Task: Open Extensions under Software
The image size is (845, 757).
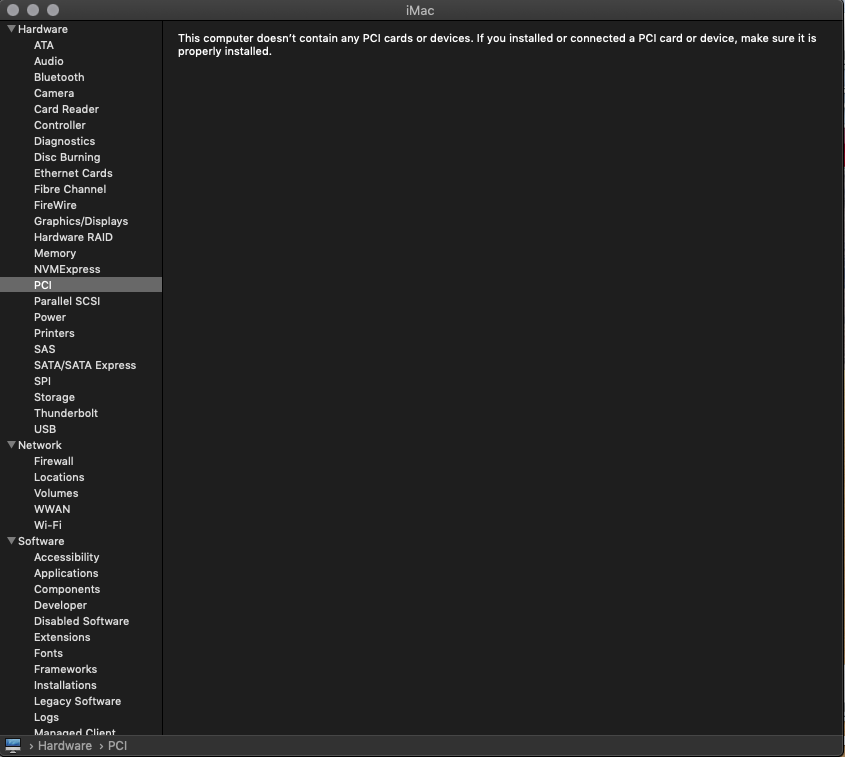Action: click(x=62, y=637)
